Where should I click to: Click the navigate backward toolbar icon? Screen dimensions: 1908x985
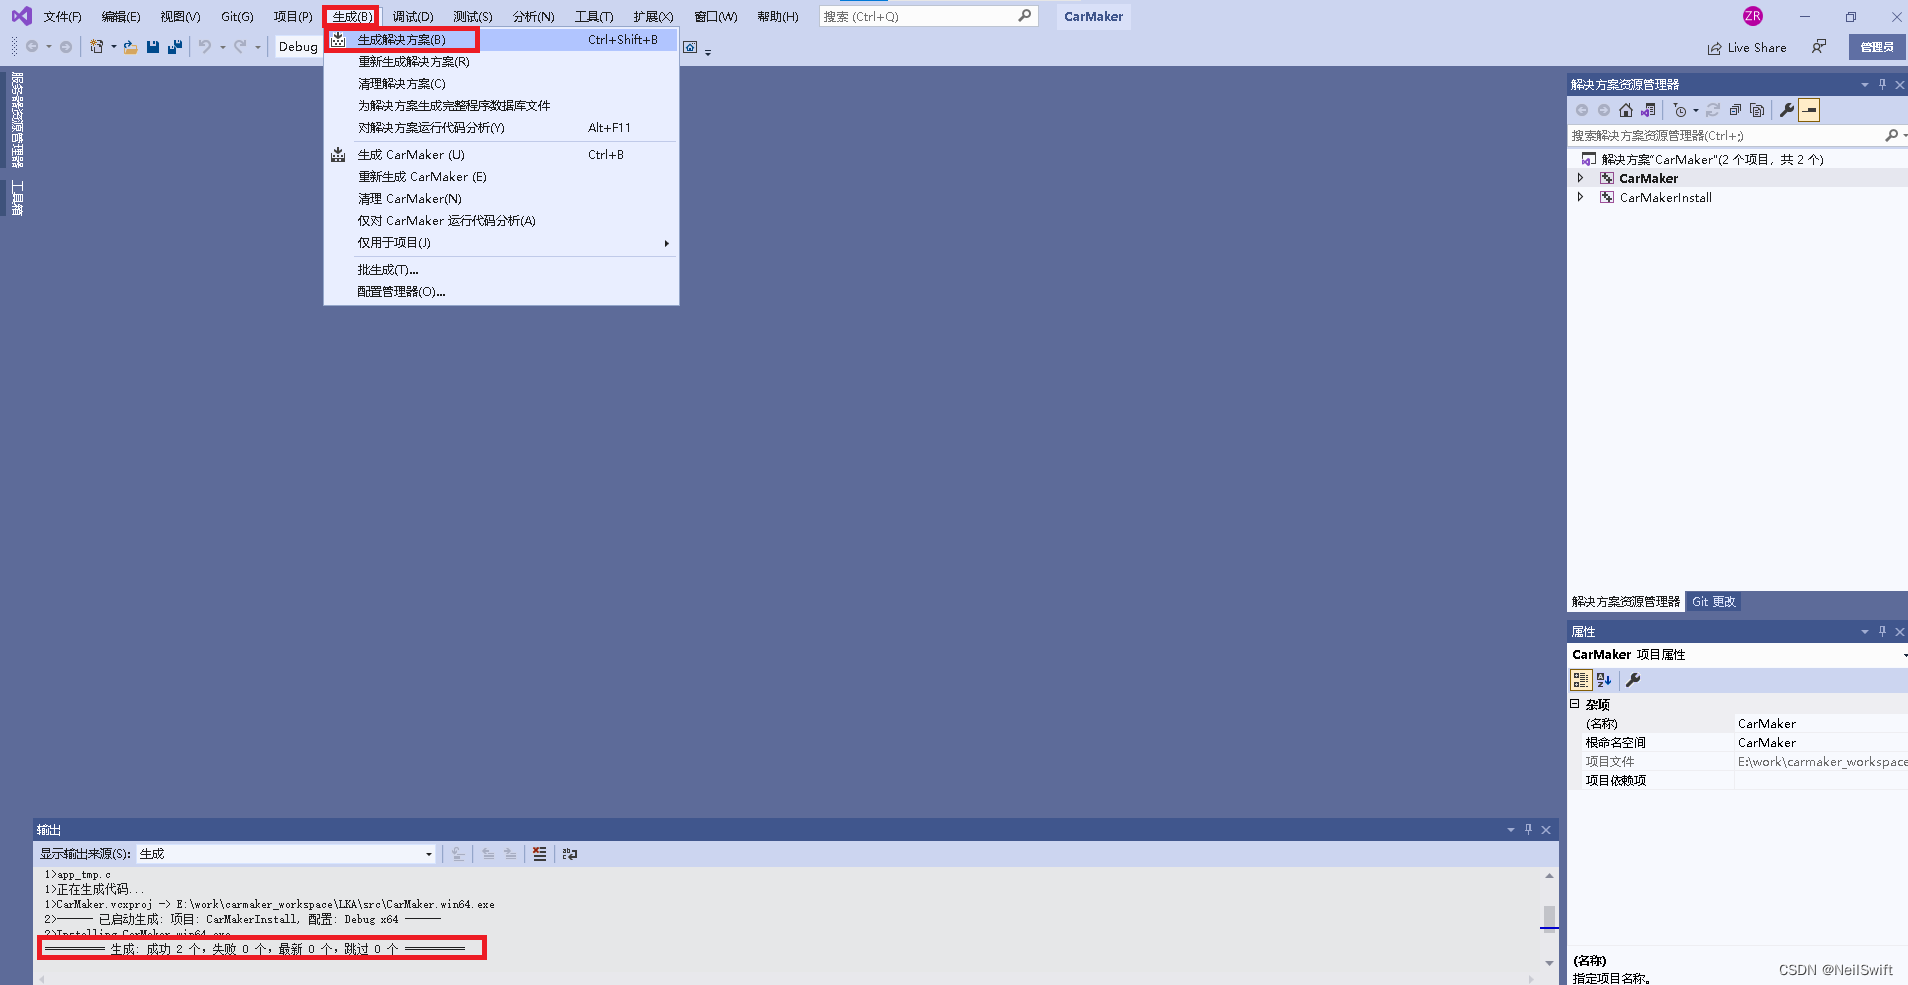point(32,47)
